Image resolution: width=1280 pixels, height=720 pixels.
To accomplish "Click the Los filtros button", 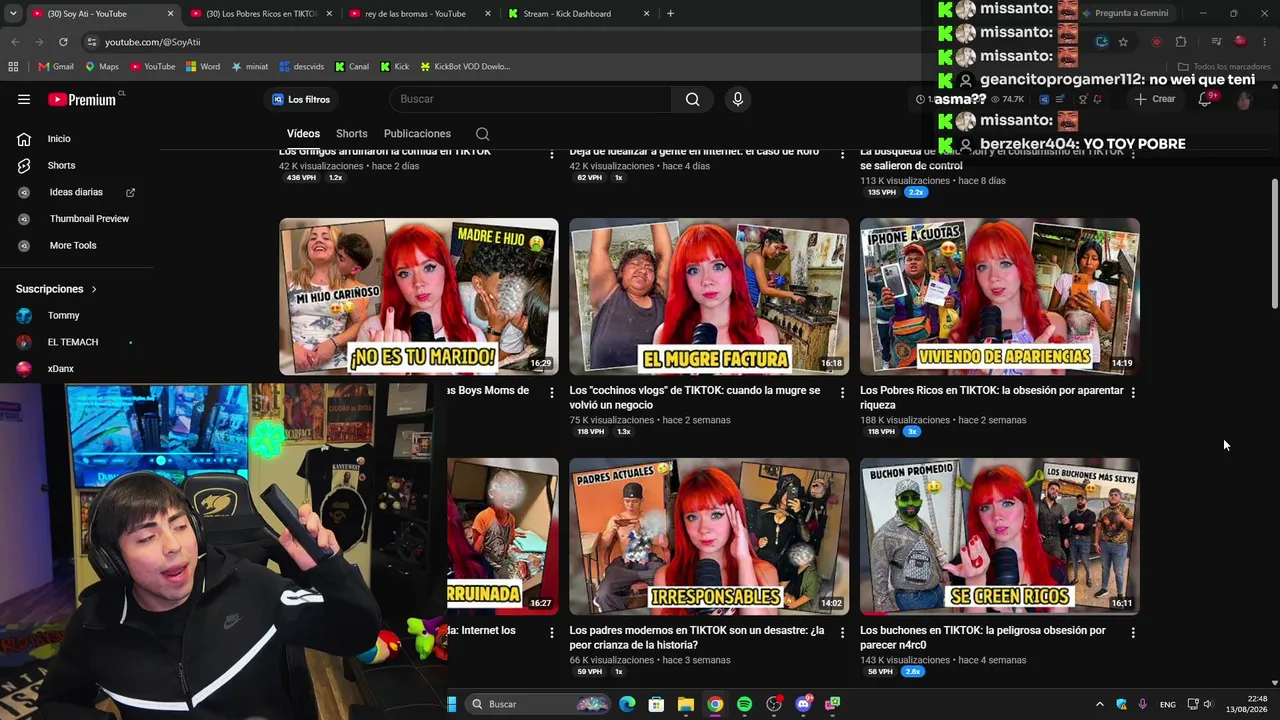I will click(x=303, y=99).
